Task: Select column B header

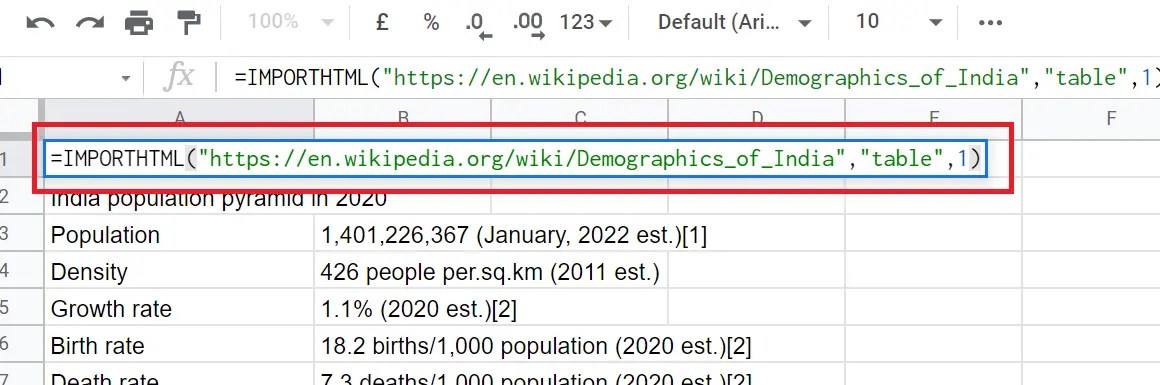Action: pyautogui.click(x=402, y=117)
